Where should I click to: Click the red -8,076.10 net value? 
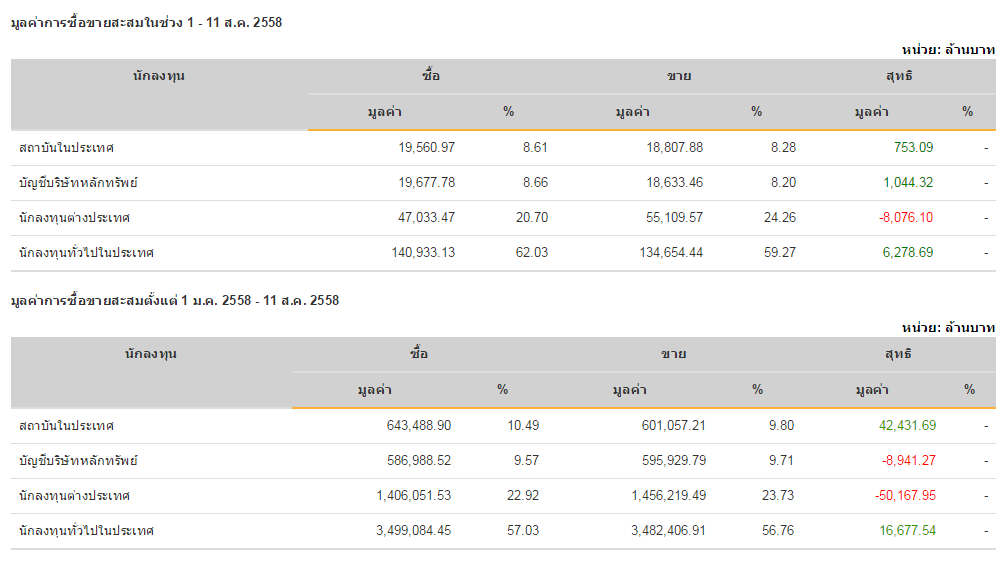[x=905, y=217]
